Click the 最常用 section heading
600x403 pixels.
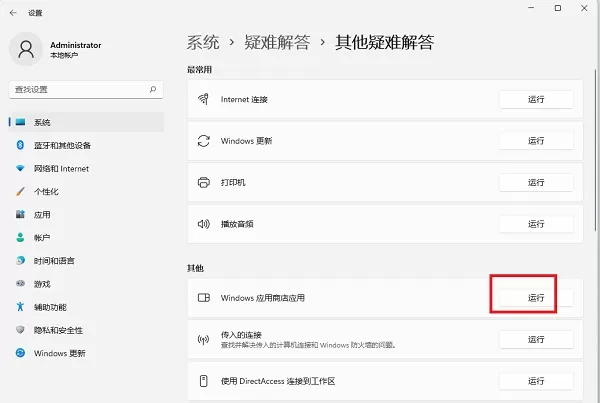199,70
